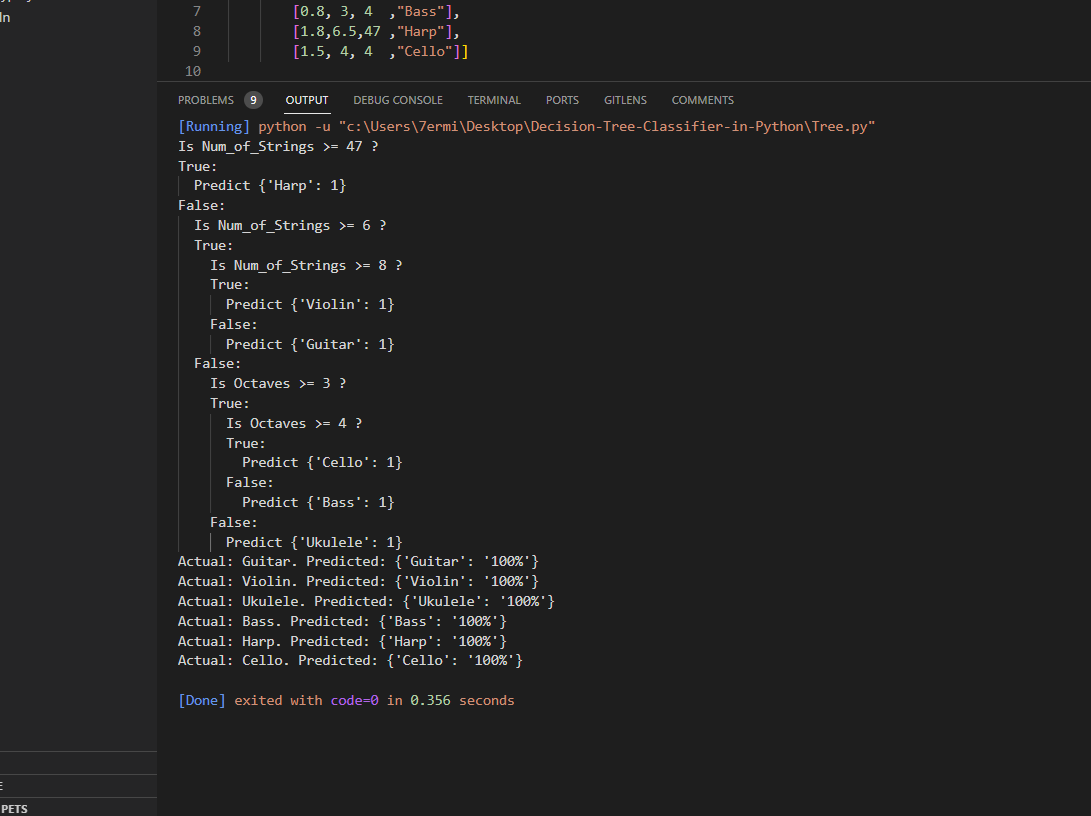Open the OUTPUT panel tab
This screenshot has width=1091, height=816.
click(x=306, y=99)
